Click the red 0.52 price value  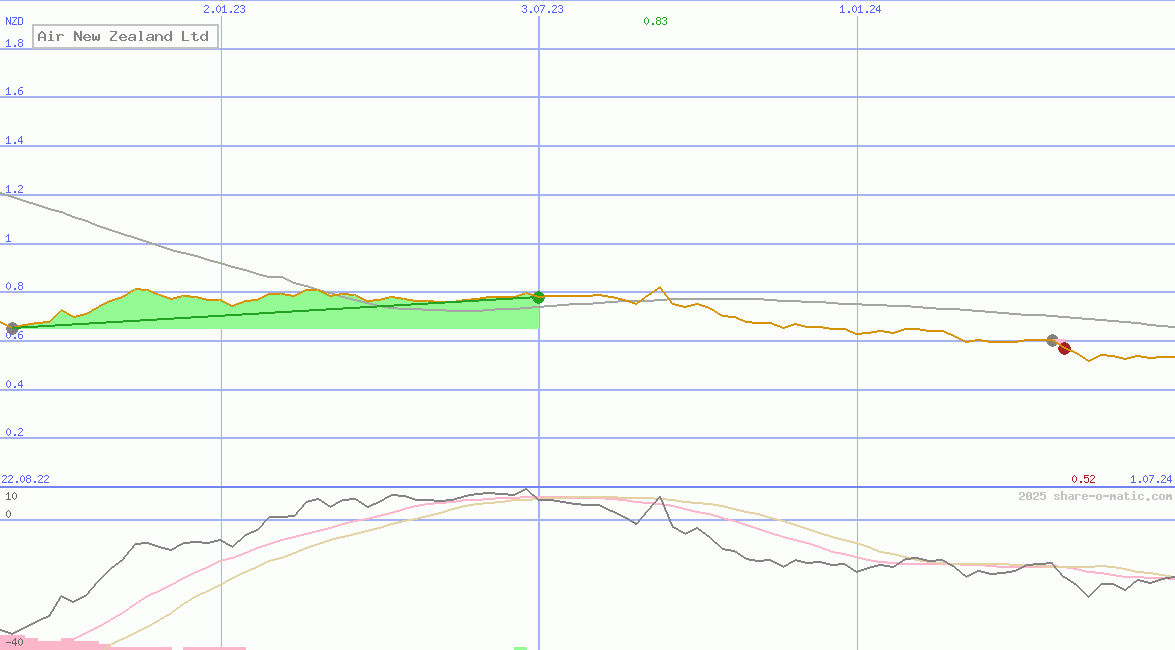tap(1083, 479)
